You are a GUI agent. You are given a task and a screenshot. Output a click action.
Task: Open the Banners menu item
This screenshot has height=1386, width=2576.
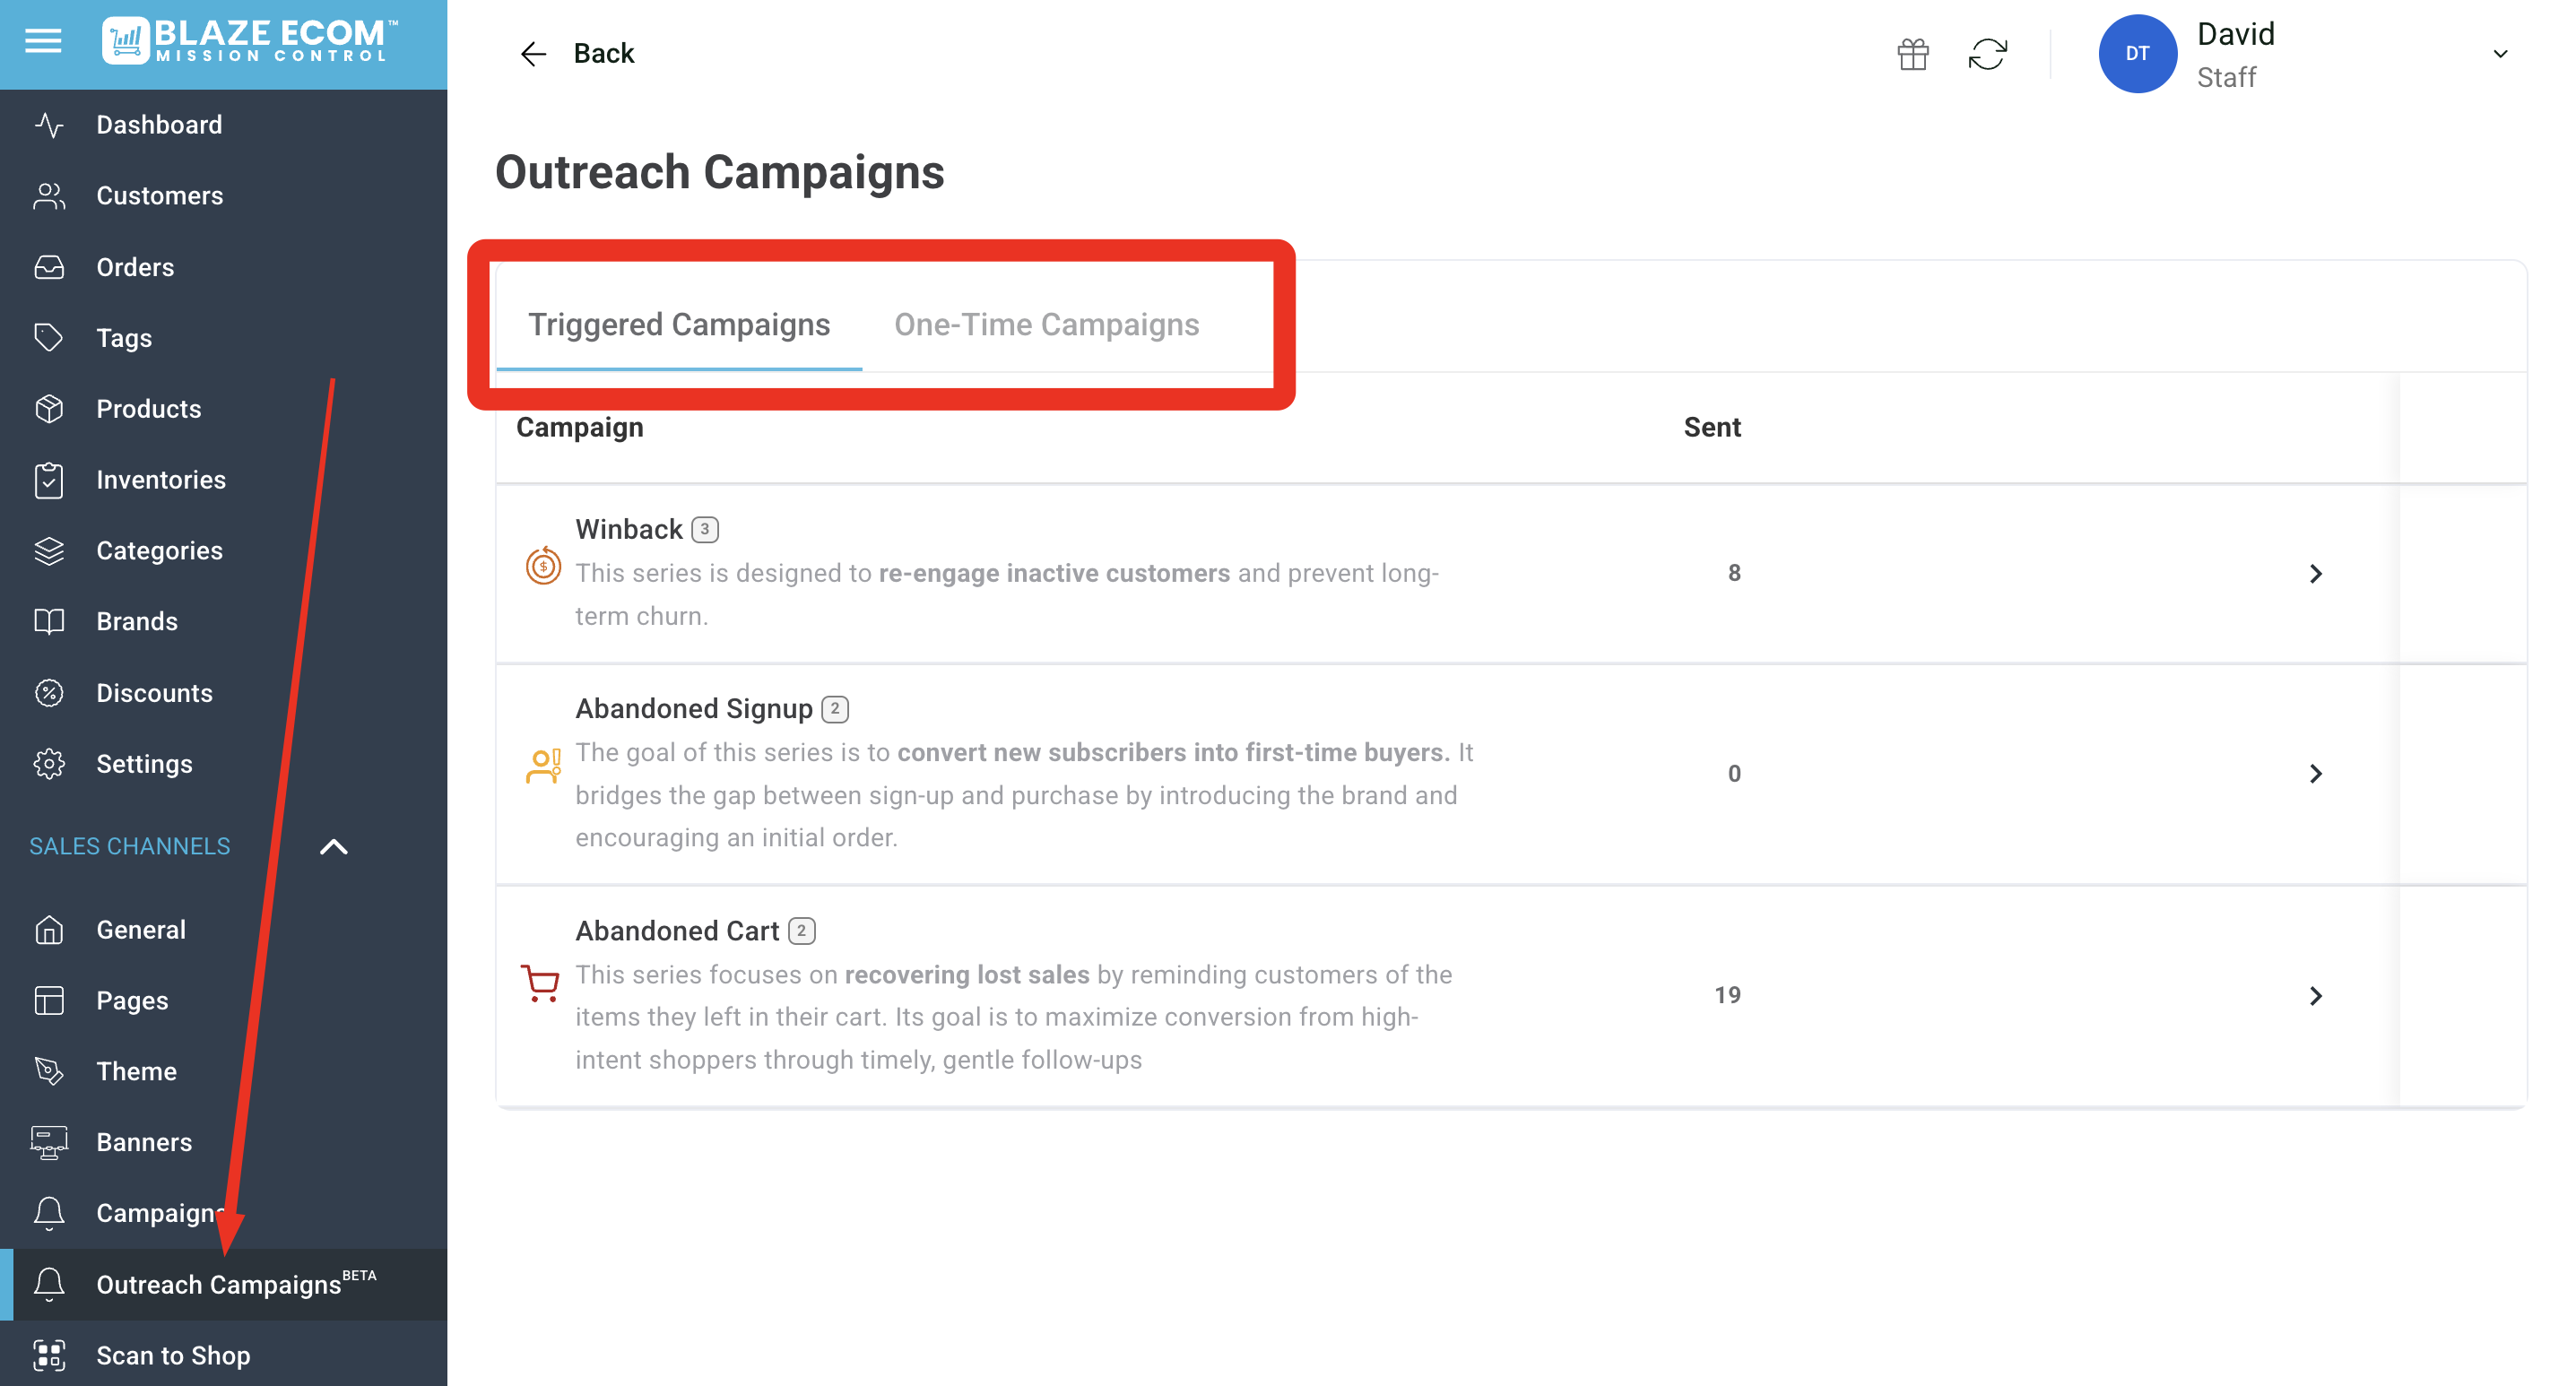pyautogui.click(x=144, y=1142)
